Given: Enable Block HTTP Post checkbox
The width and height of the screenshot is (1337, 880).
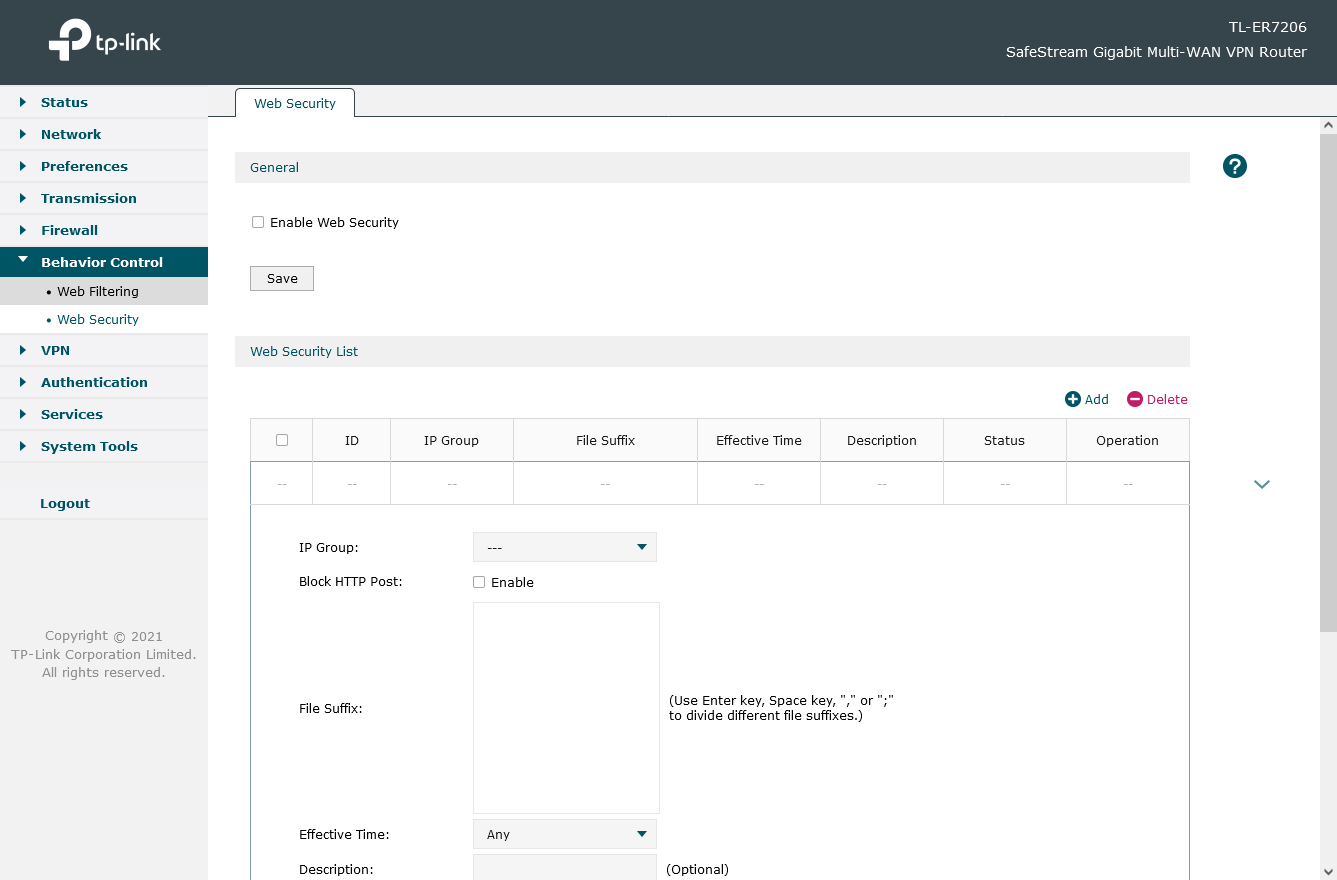Looking at the screenshot, I should click(x=479, y=582).
